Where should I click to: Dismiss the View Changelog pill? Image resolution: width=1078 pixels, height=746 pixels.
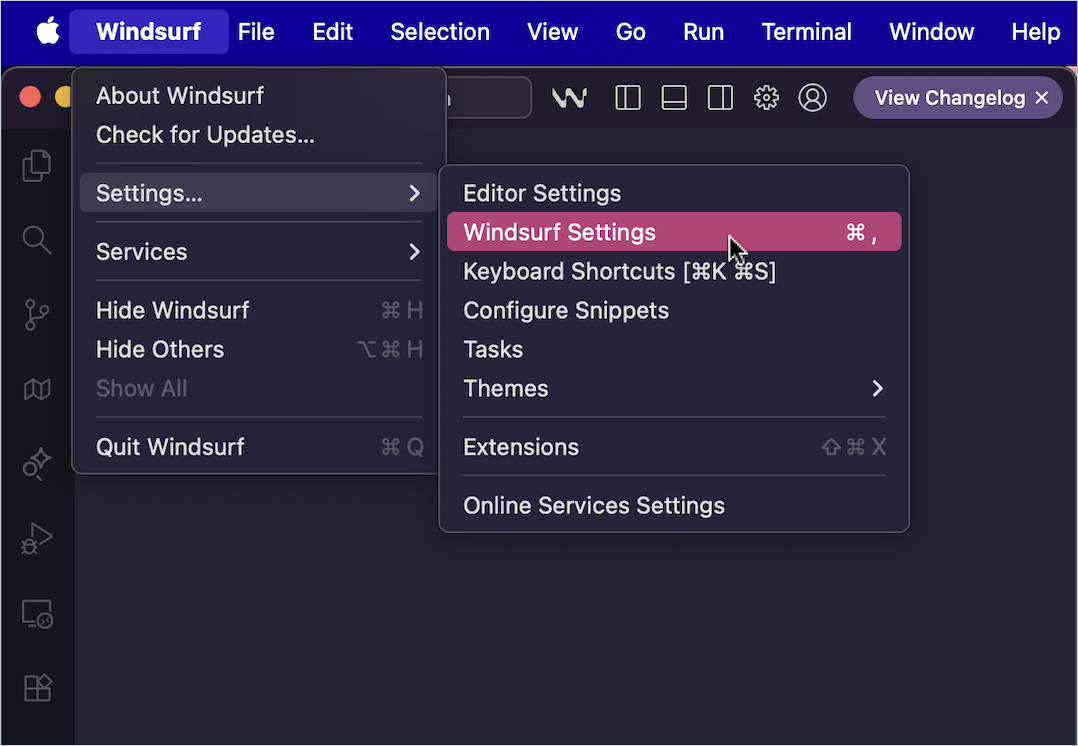(1042, 98)
